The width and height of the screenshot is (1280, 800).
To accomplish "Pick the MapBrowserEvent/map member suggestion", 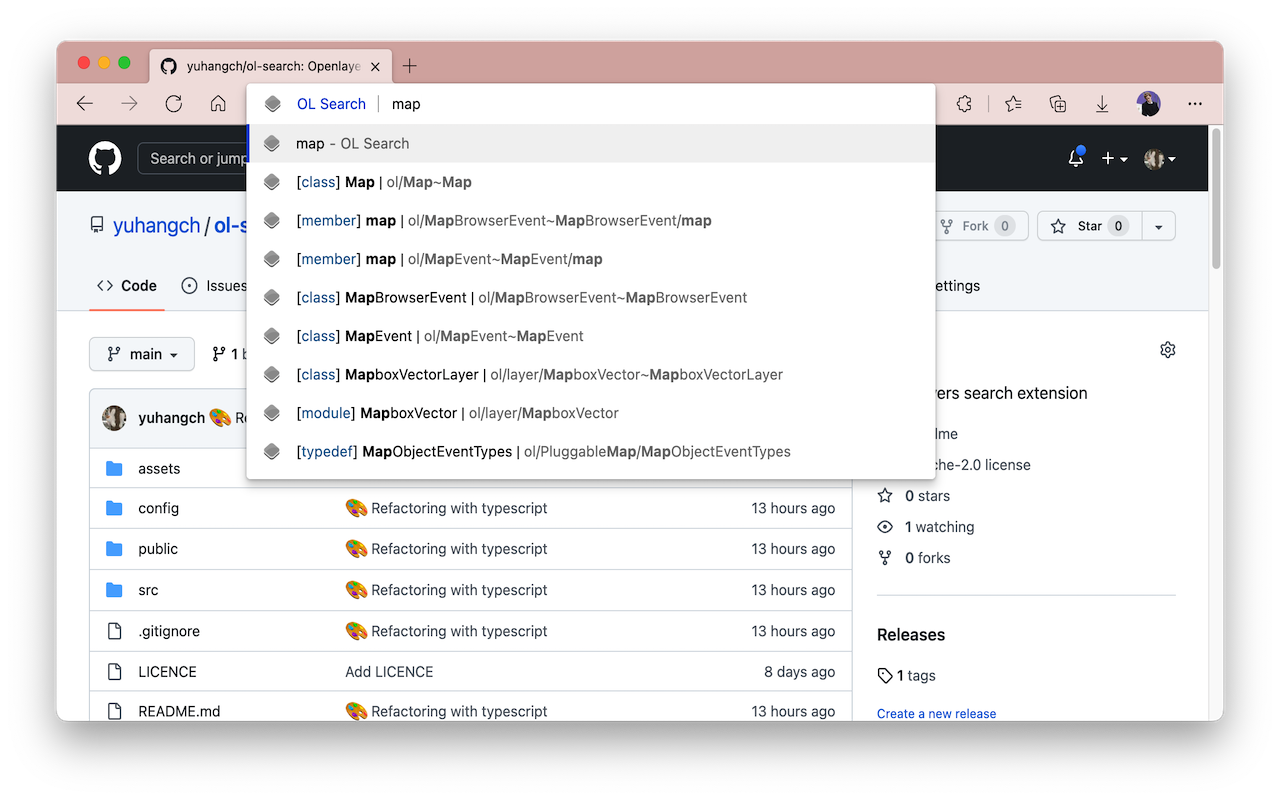I will [591, 220].
